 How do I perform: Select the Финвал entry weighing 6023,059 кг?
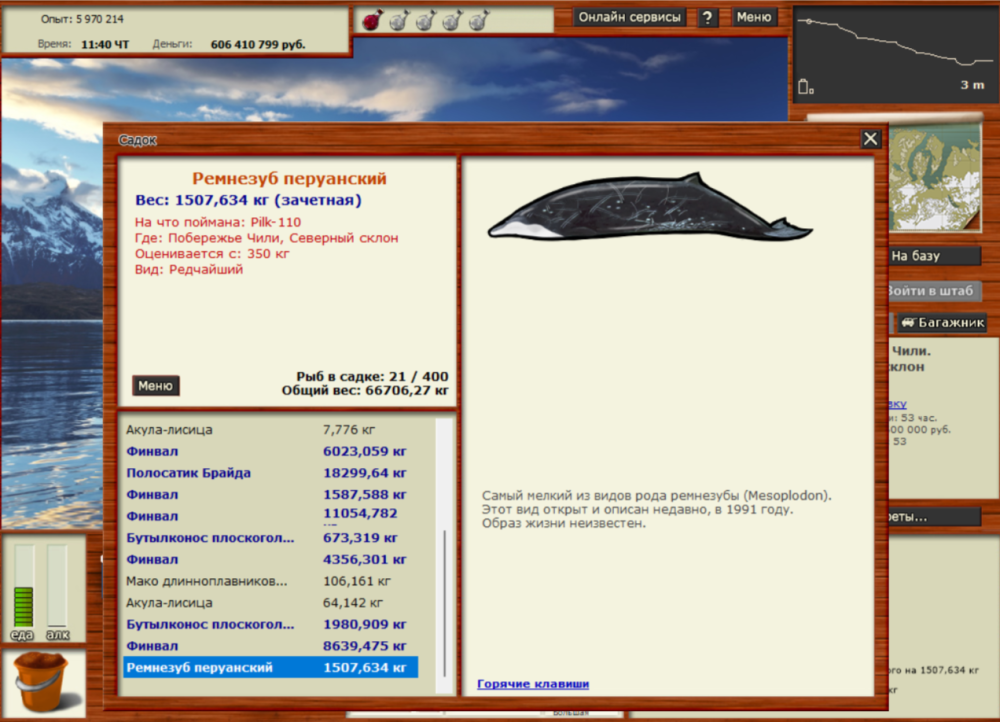(270, 451)
